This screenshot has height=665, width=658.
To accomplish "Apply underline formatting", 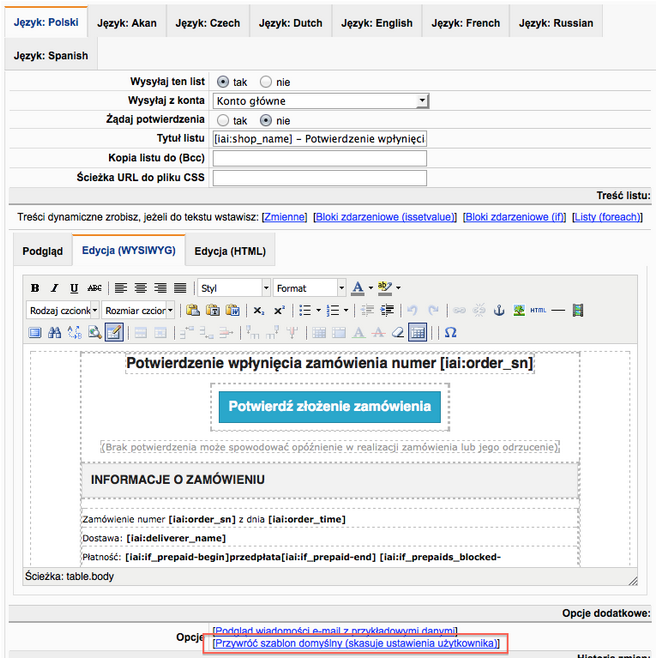I will click(x=74, y=288).
